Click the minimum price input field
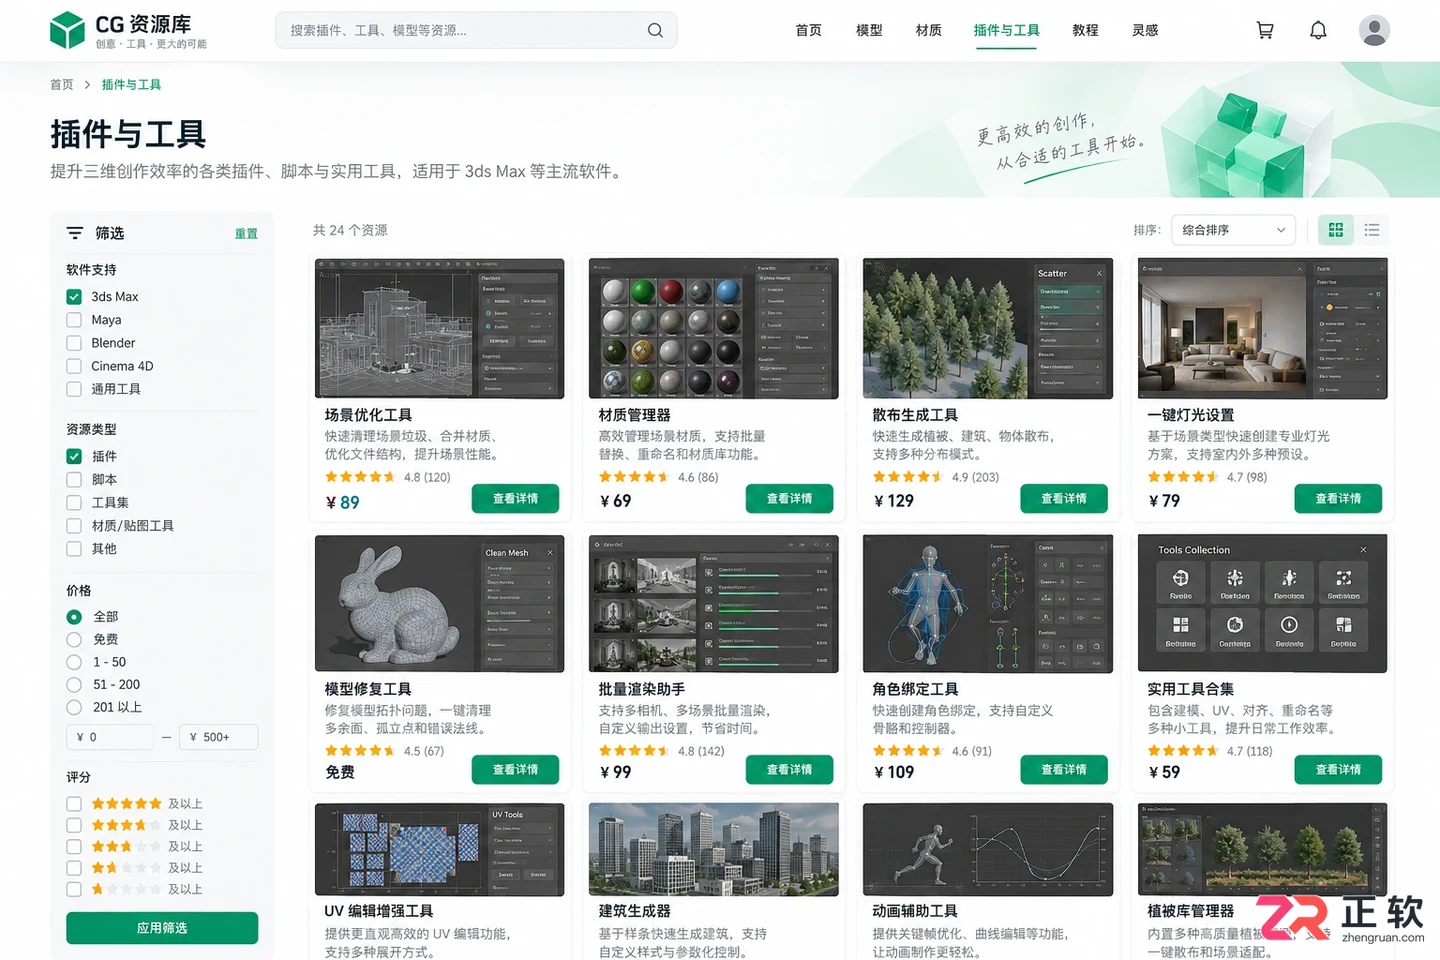This screenshot has height=960, width=1440. pyautogui.click(x=110, y=737)
